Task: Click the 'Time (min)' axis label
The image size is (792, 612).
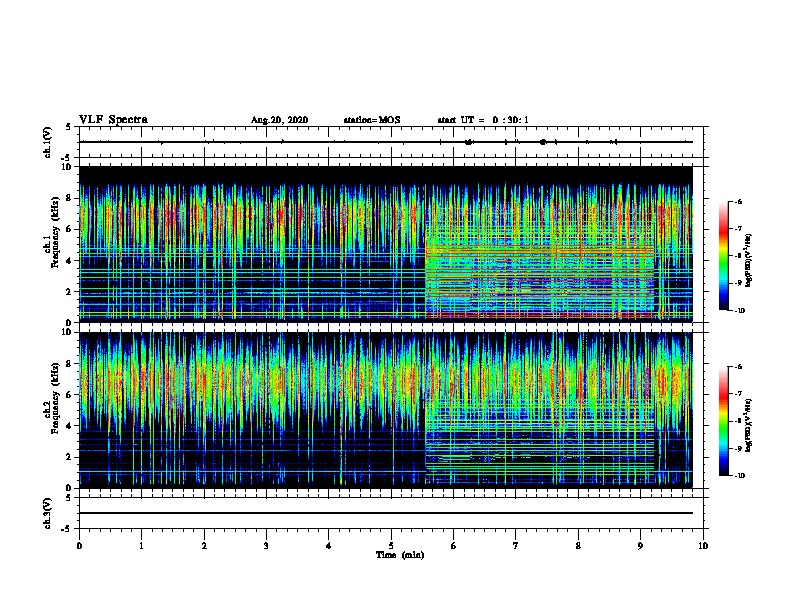Action: point(400,555)
